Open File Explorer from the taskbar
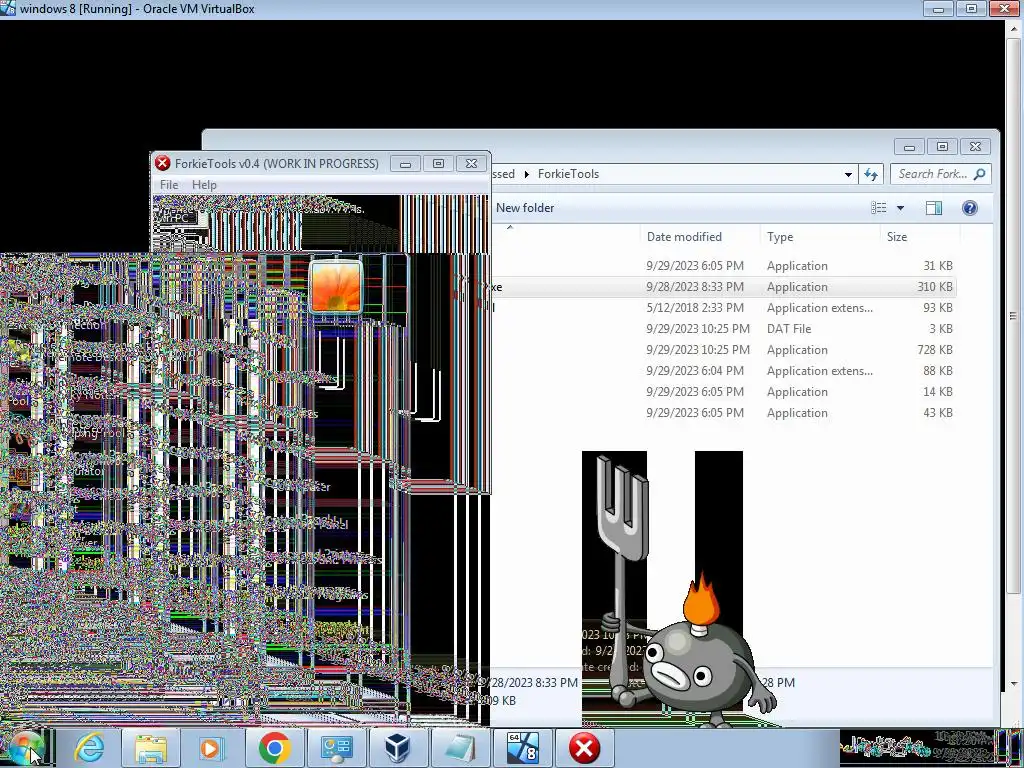Viewport: 1024px width, 768px height. pos(151,748)
